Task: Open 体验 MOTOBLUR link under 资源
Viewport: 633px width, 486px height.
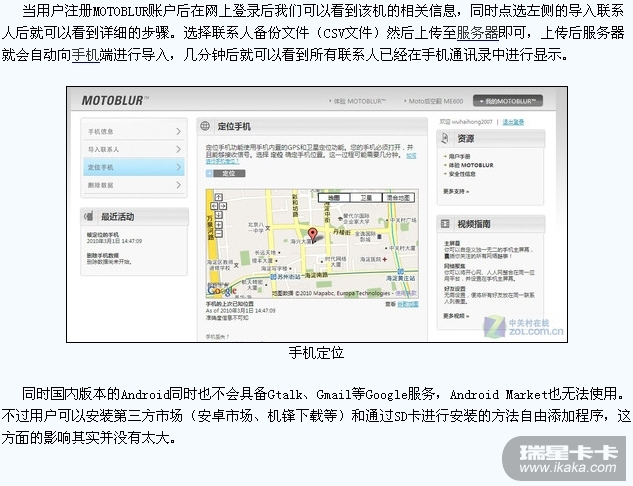Action: tap(471, 165)
